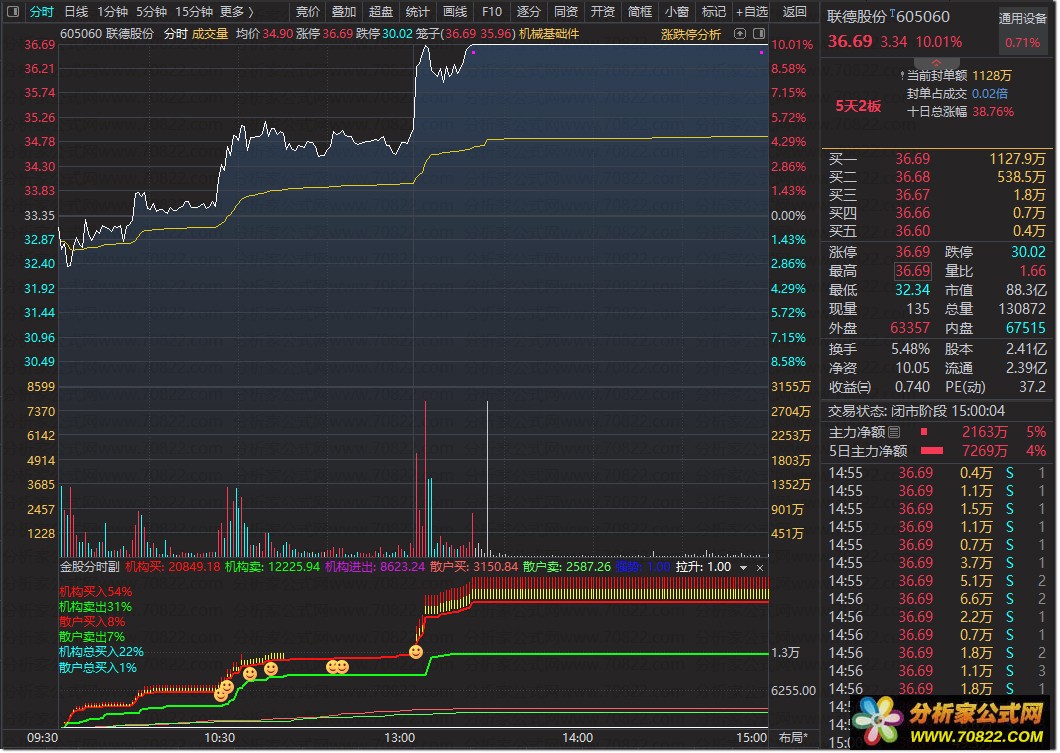Click the 交易状态 status line

click(x=917, y=411)
